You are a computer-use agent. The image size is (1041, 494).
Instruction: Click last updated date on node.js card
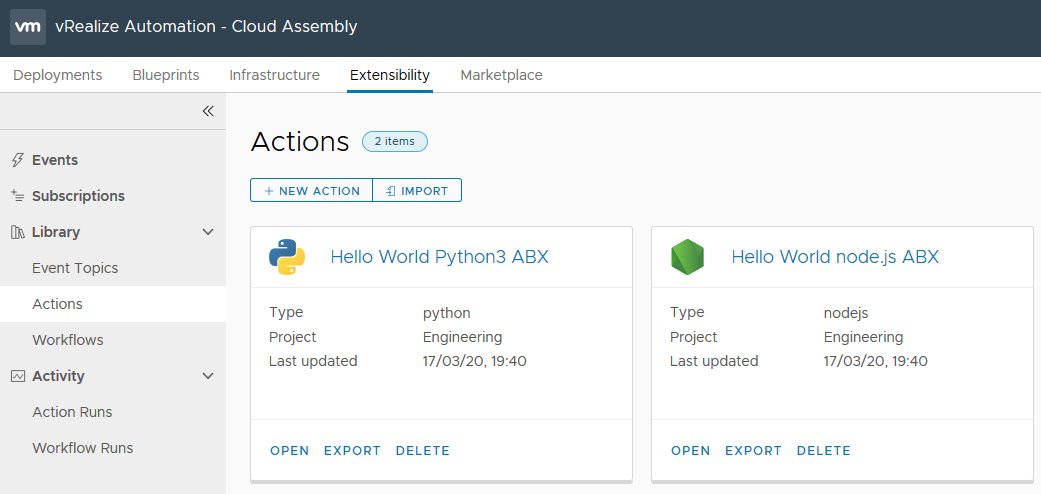point(876,361)
